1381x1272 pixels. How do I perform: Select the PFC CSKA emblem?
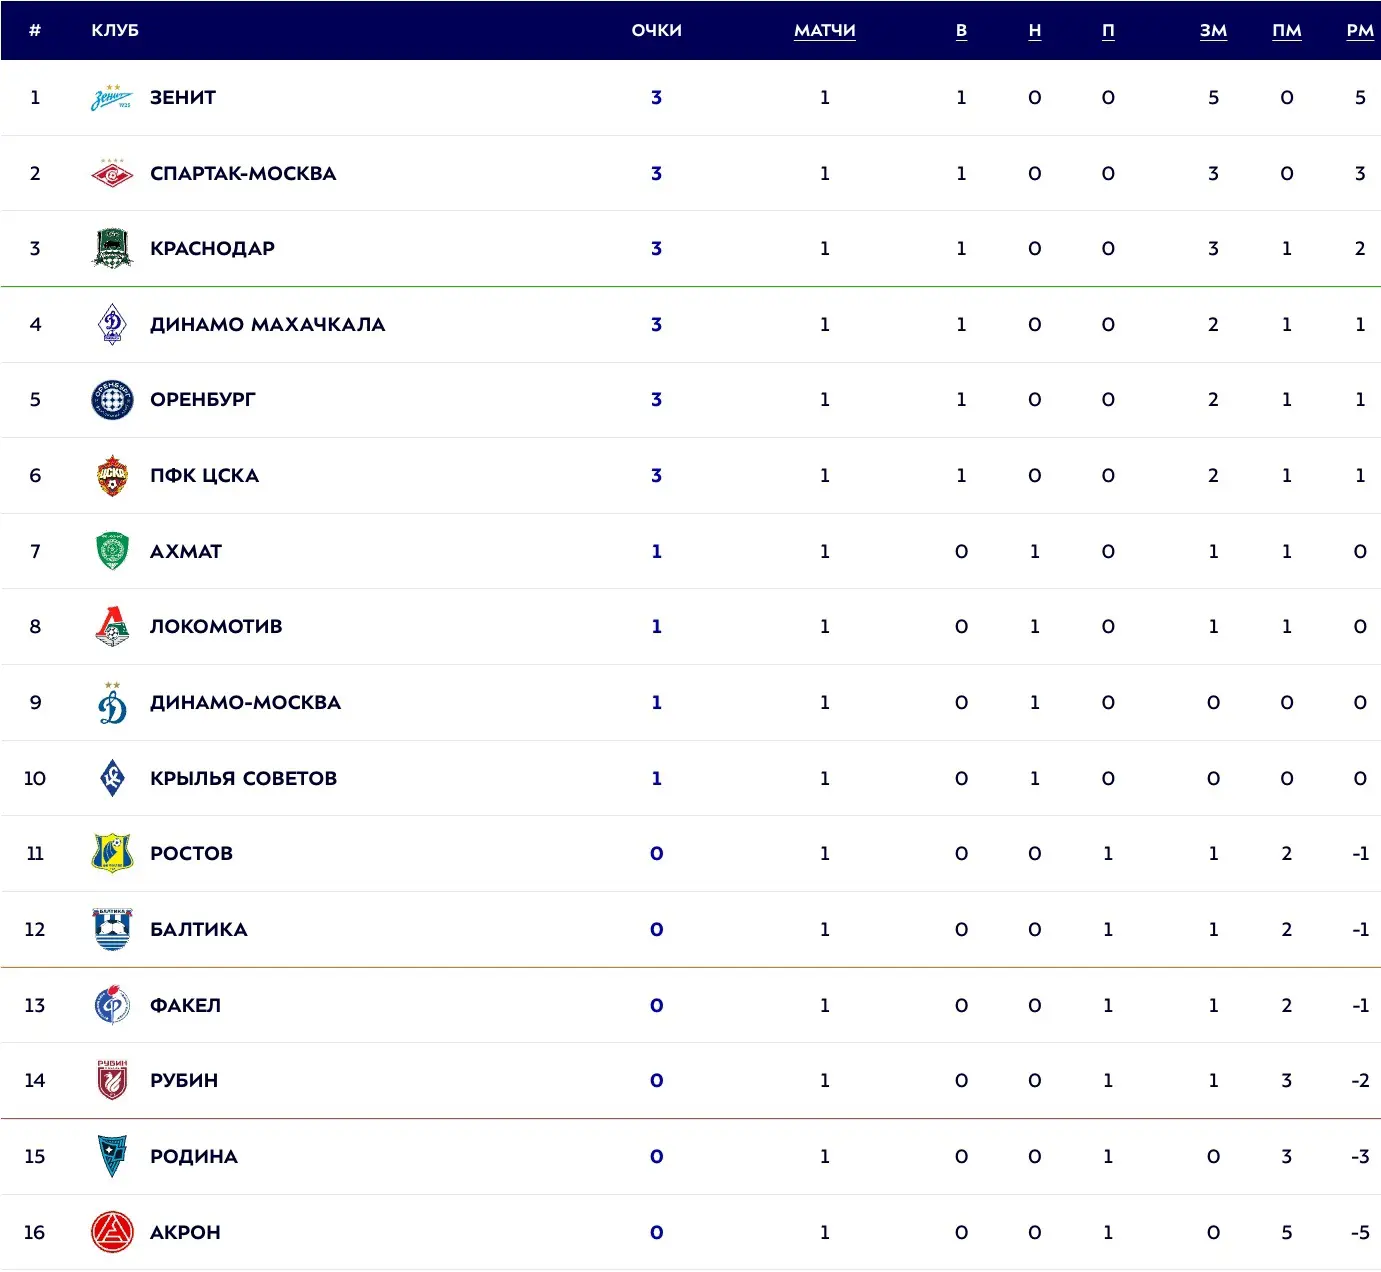pos(112,475)
